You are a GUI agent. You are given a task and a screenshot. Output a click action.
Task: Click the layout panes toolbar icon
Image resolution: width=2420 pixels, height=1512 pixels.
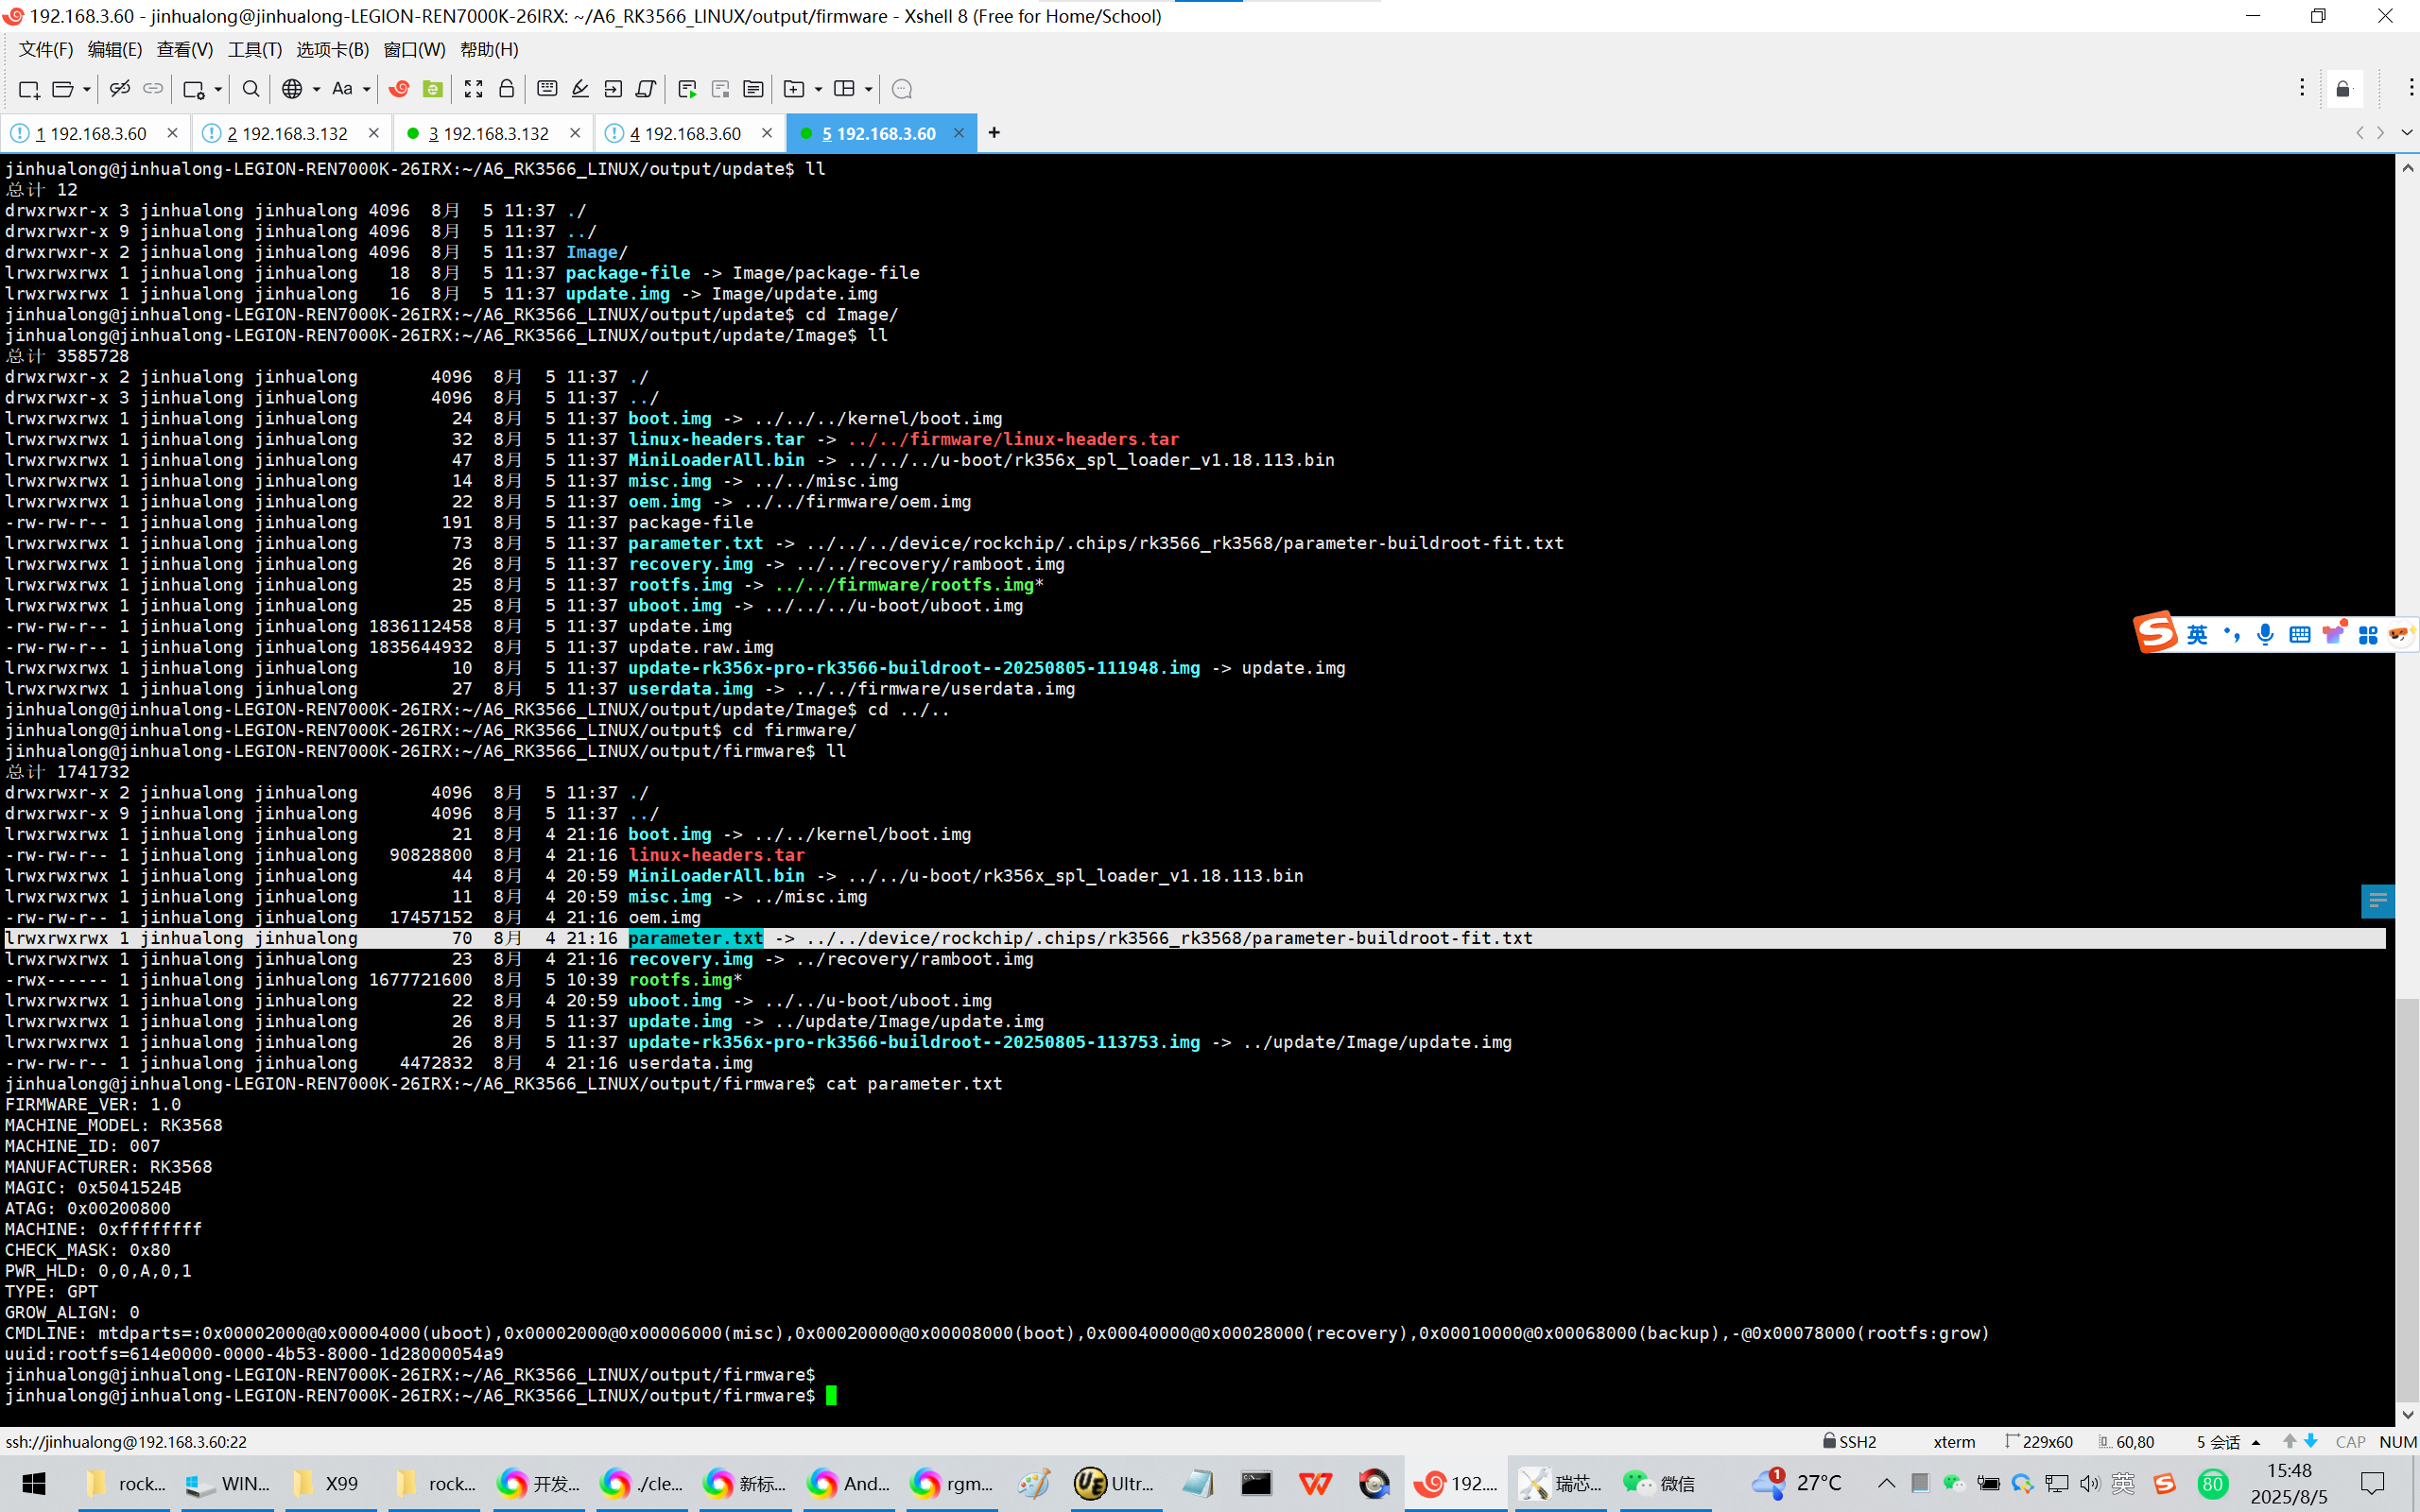(x=844, y=89)
